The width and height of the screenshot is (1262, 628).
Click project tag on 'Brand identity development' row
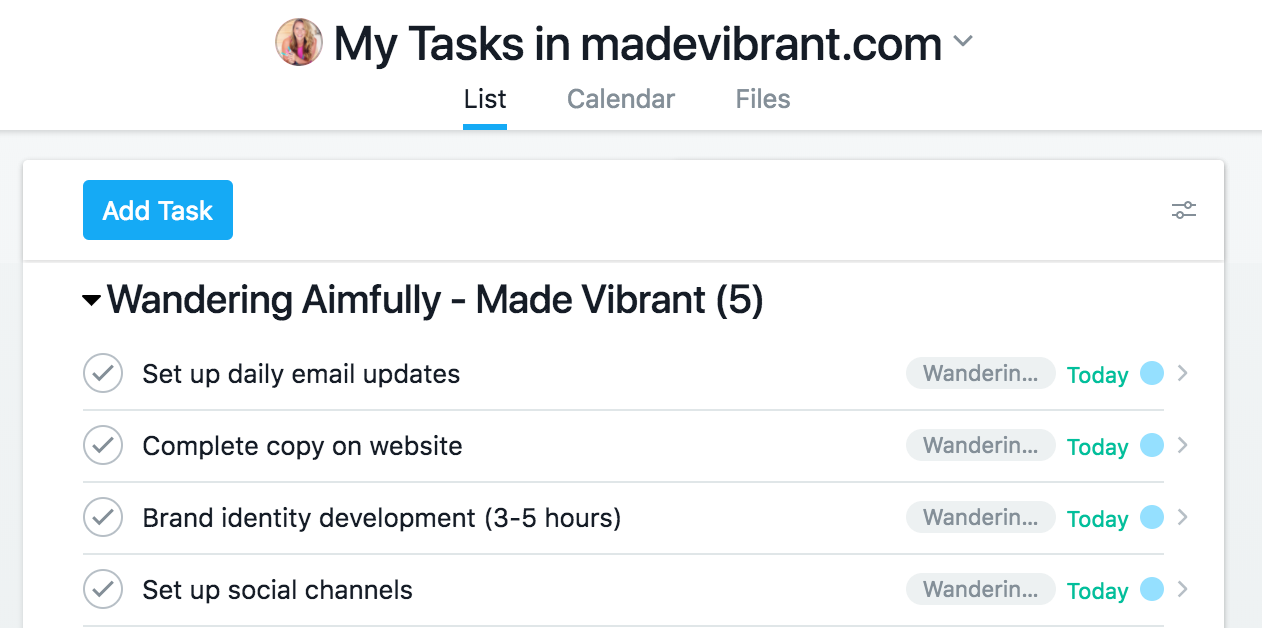click(980, 518)
